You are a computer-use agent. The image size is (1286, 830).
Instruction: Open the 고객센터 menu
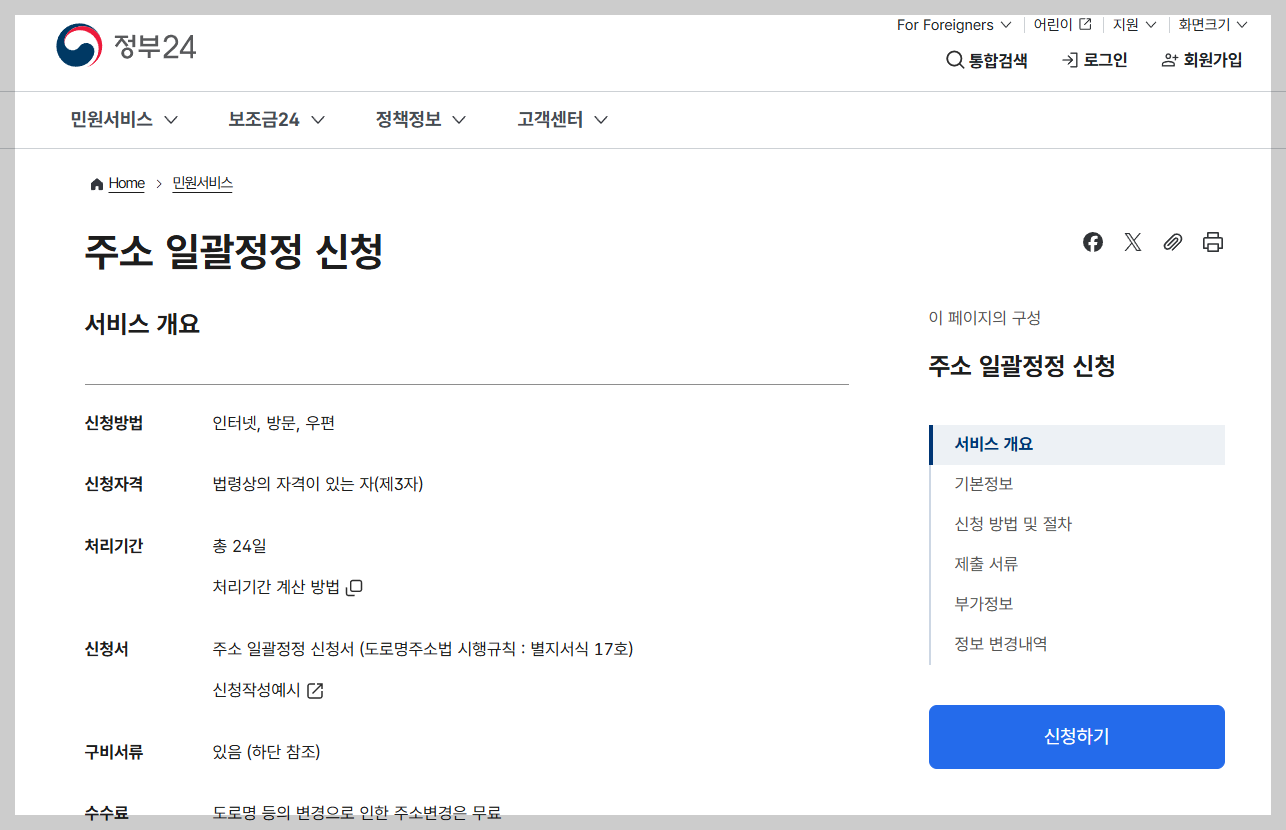pyautogui.click(x=551, y=119)
